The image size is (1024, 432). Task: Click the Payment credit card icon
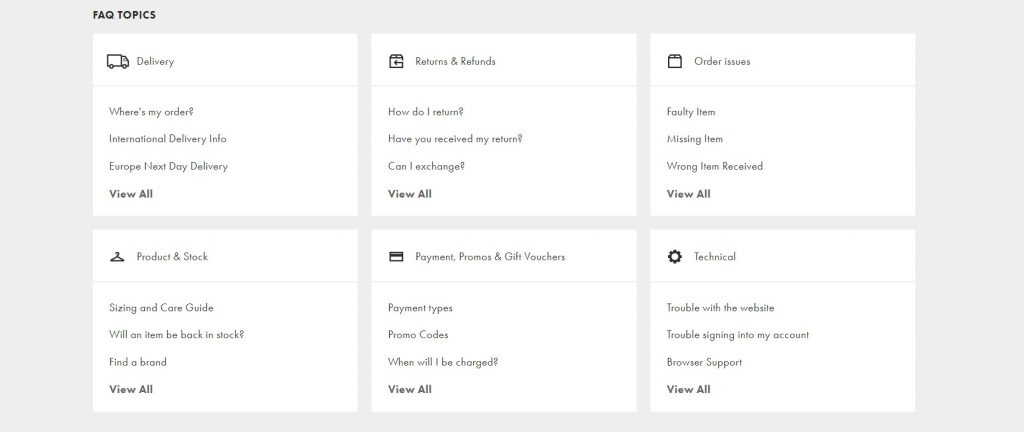(396, 257)
